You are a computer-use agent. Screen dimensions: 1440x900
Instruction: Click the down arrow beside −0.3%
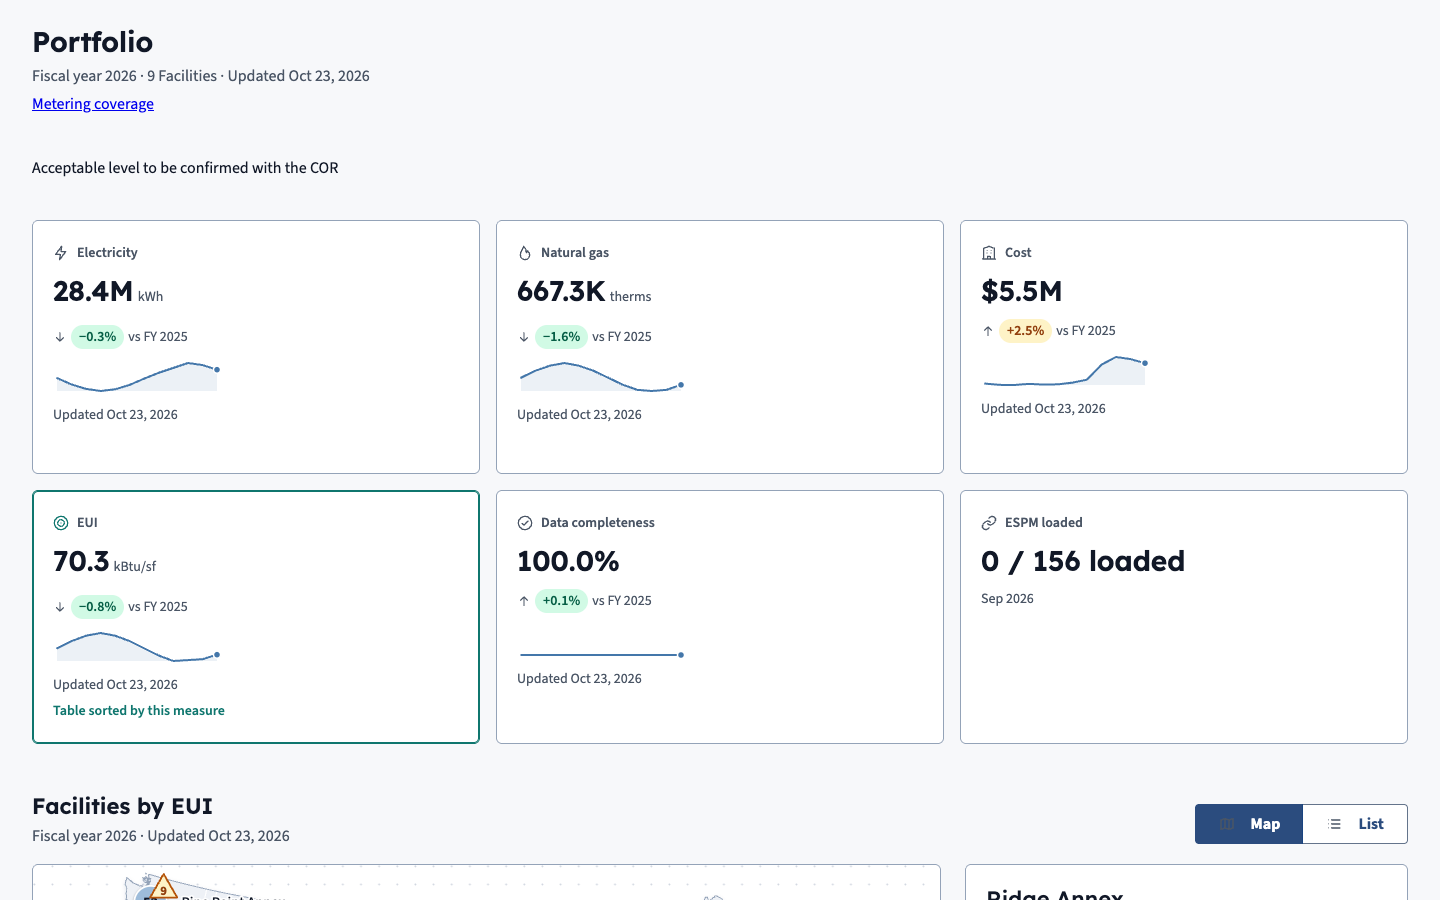click(x=60, y=337)
